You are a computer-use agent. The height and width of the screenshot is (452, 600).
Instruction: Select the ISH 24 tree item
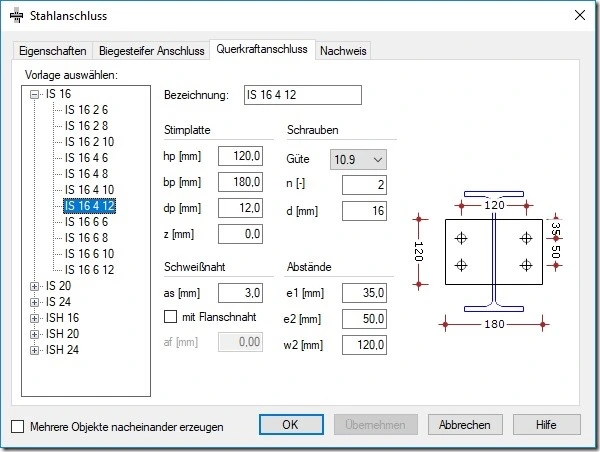click(x=62, y=350)
